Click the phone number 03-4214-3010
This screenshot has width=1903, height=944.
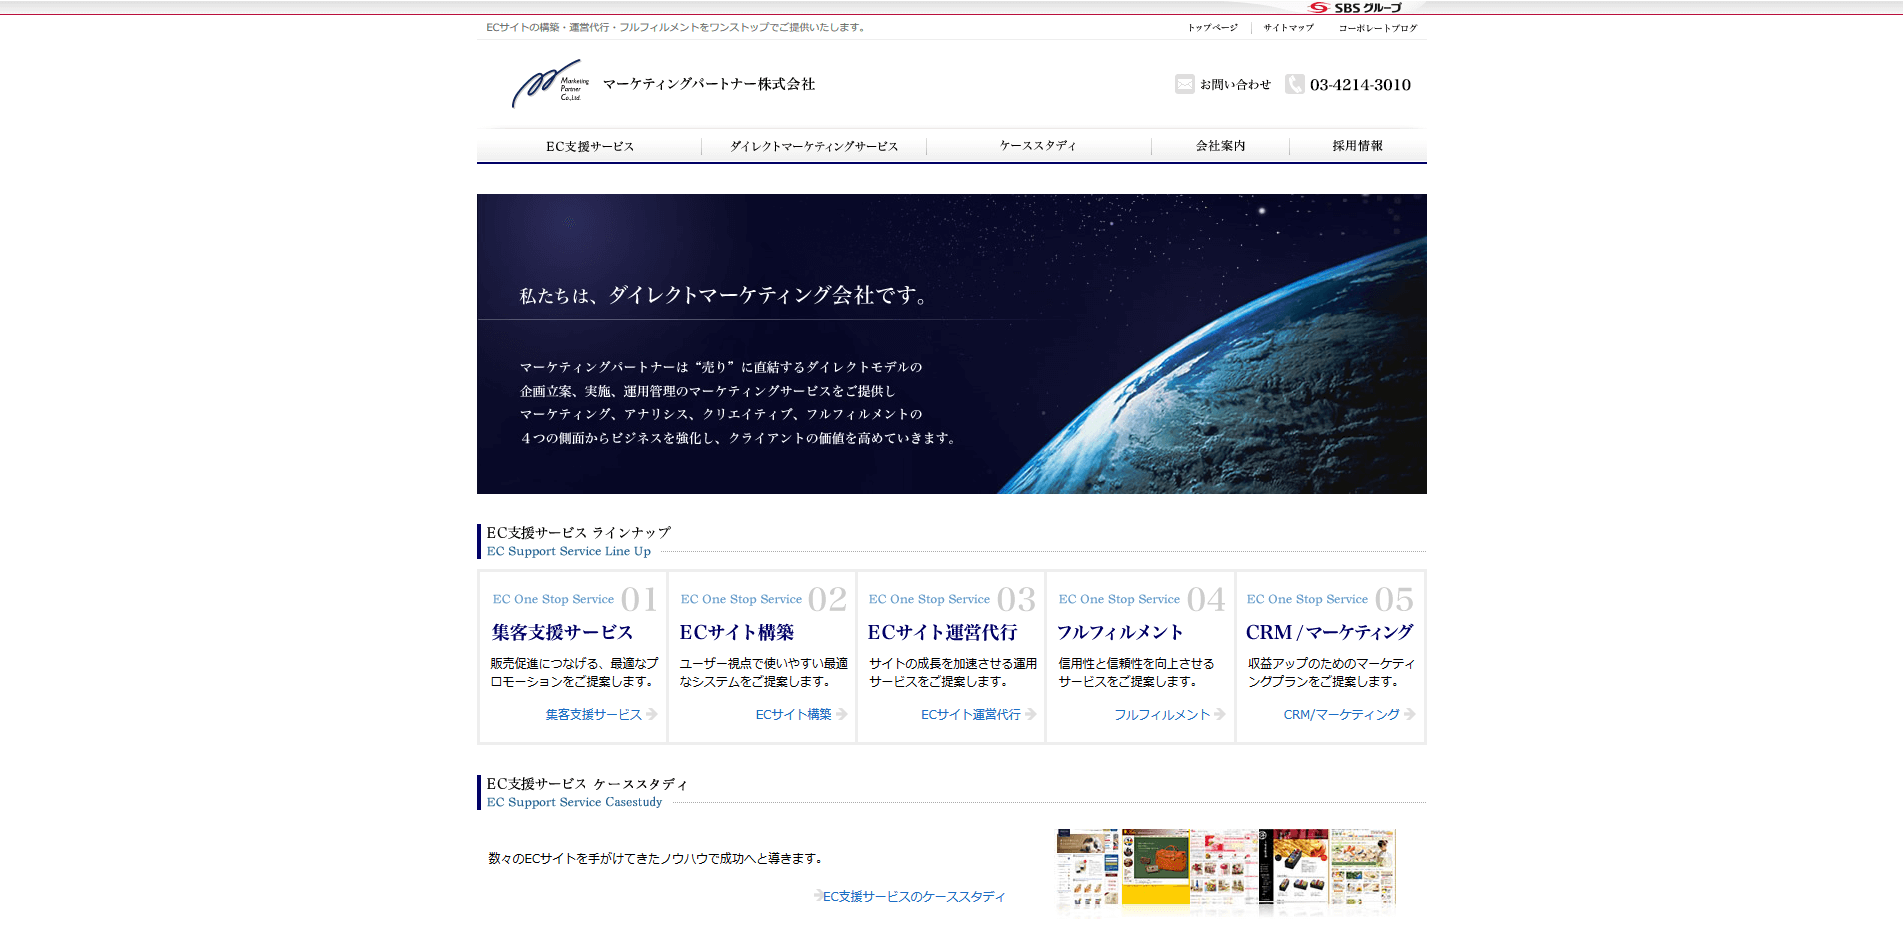pos(1360,85)
